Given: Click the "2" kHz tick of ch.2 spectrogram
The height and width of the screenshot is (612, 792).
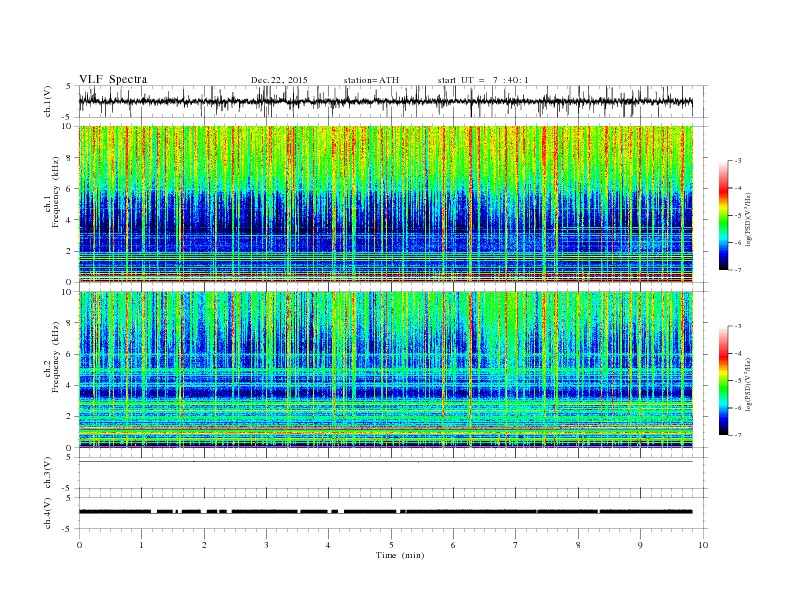Looking at the screenshot, I should (70, 417).
